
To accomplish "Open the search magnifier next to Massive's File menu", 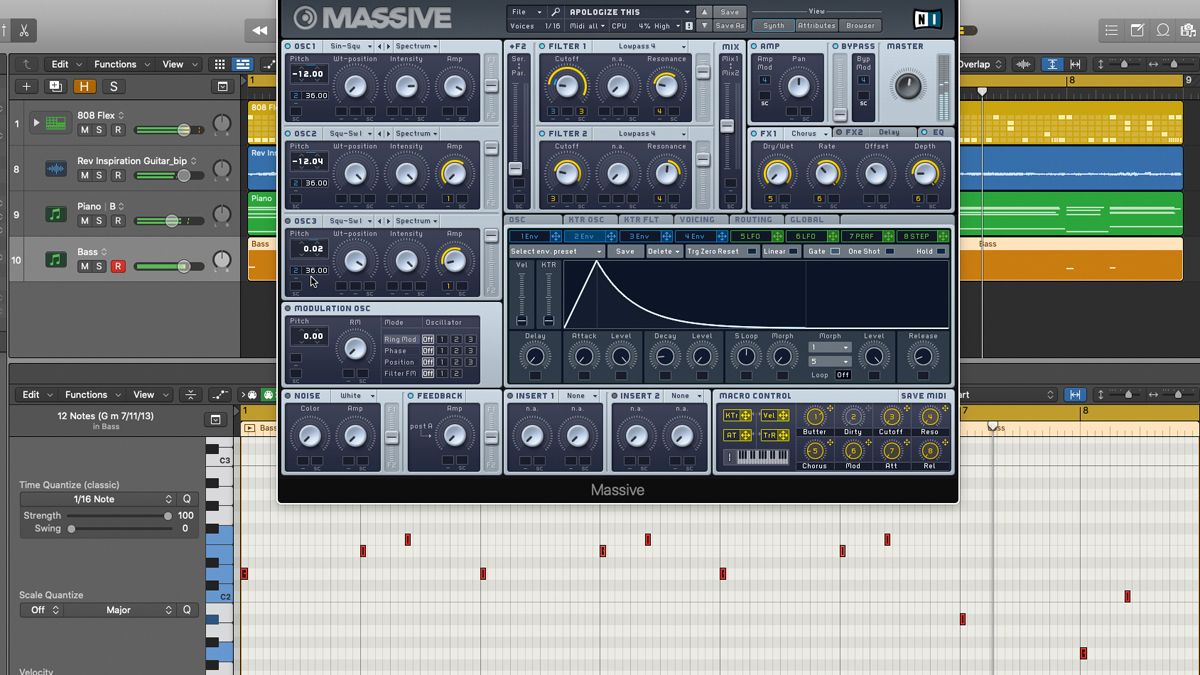I will coord(554,11).
